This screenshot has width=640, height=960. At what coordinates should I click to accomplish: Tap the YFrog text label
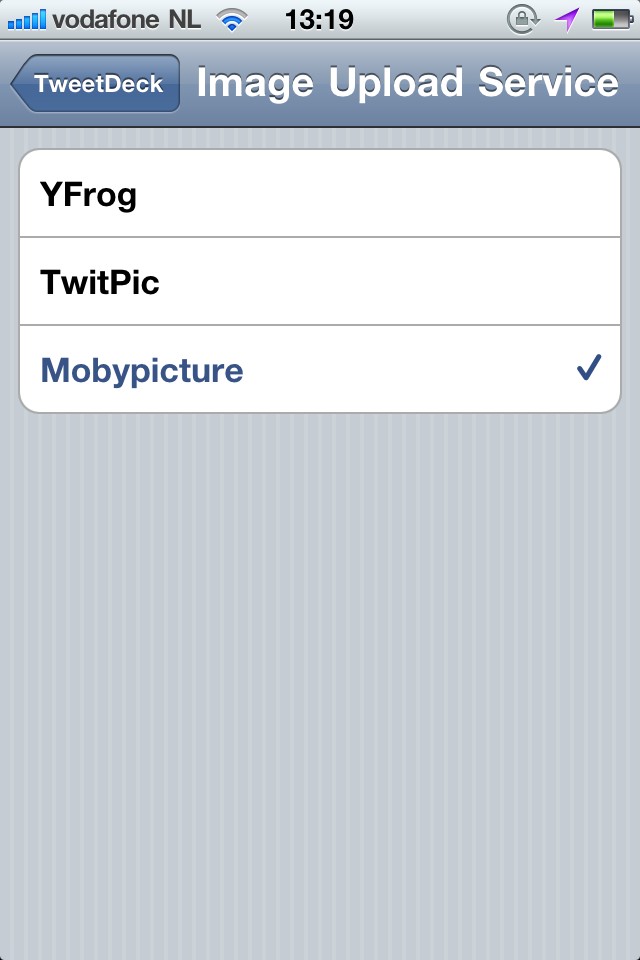pos(88,195)
